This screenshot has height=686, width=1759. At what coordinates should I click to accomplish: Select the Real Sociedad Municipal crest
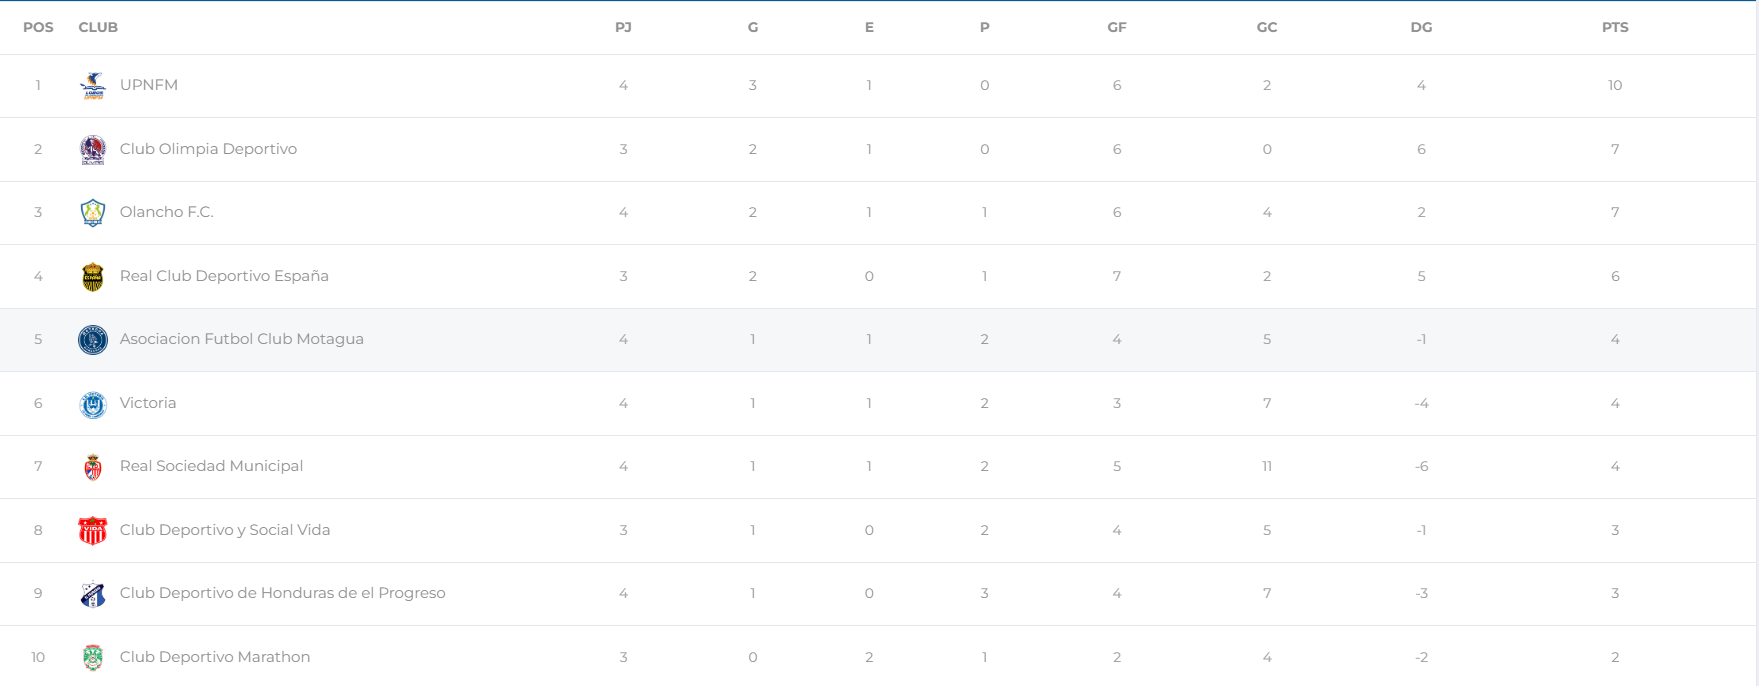click(93, 467)
